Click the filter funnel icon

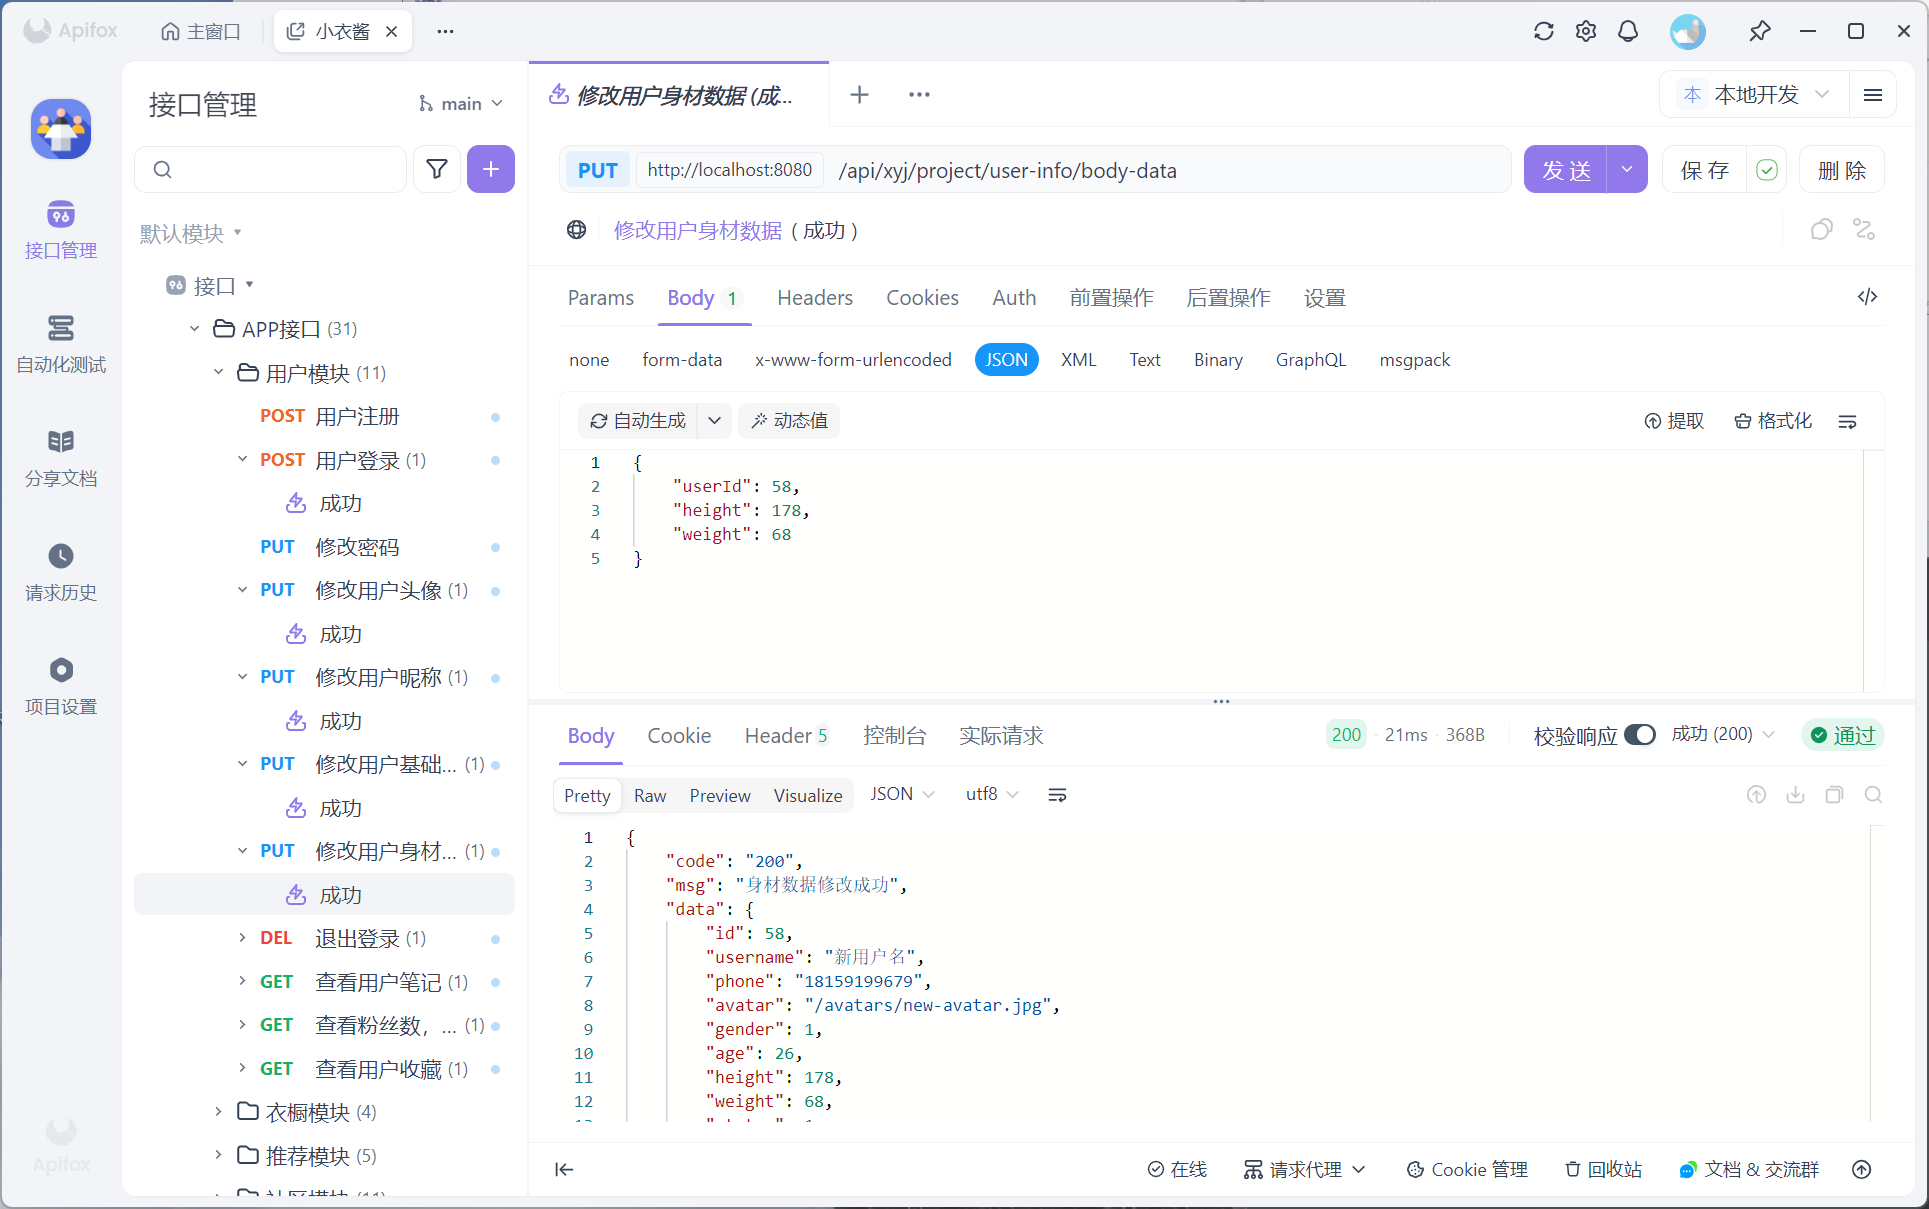(437, 169)
